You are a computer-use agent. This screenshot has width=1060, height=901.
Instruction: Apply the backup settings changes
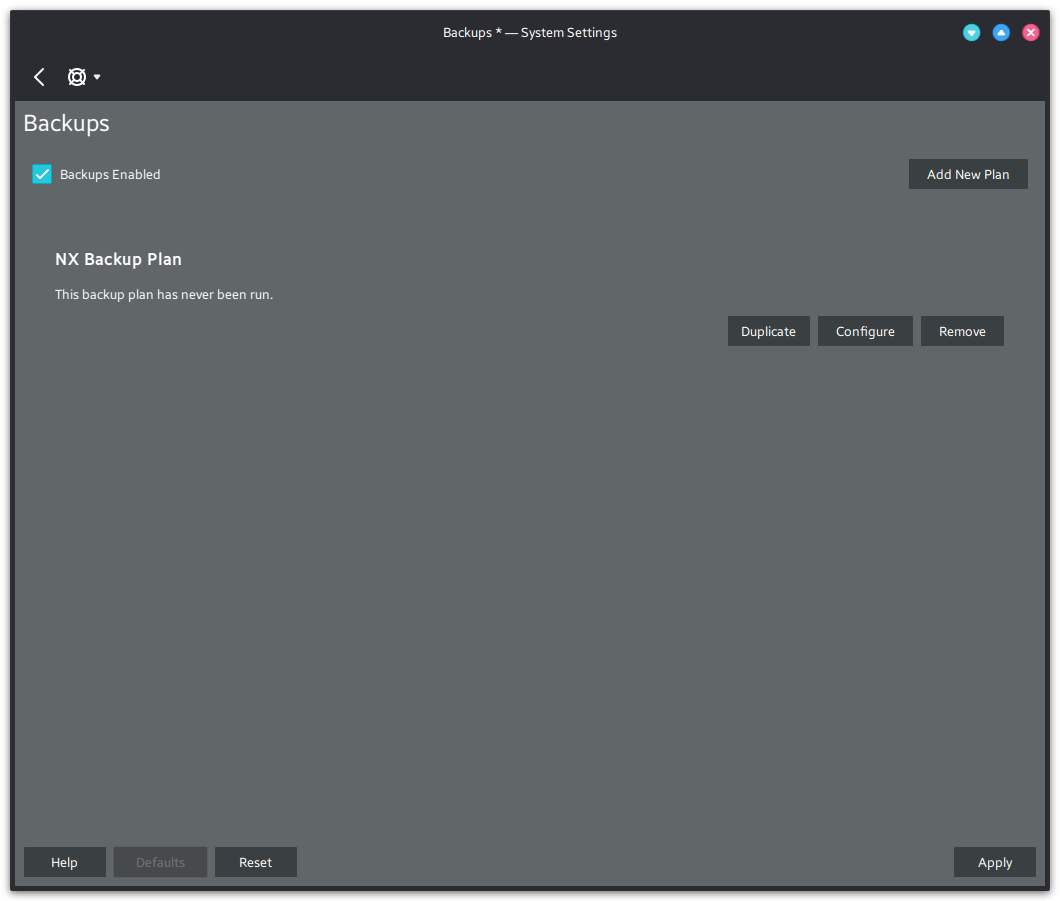[x=994, y=862]
